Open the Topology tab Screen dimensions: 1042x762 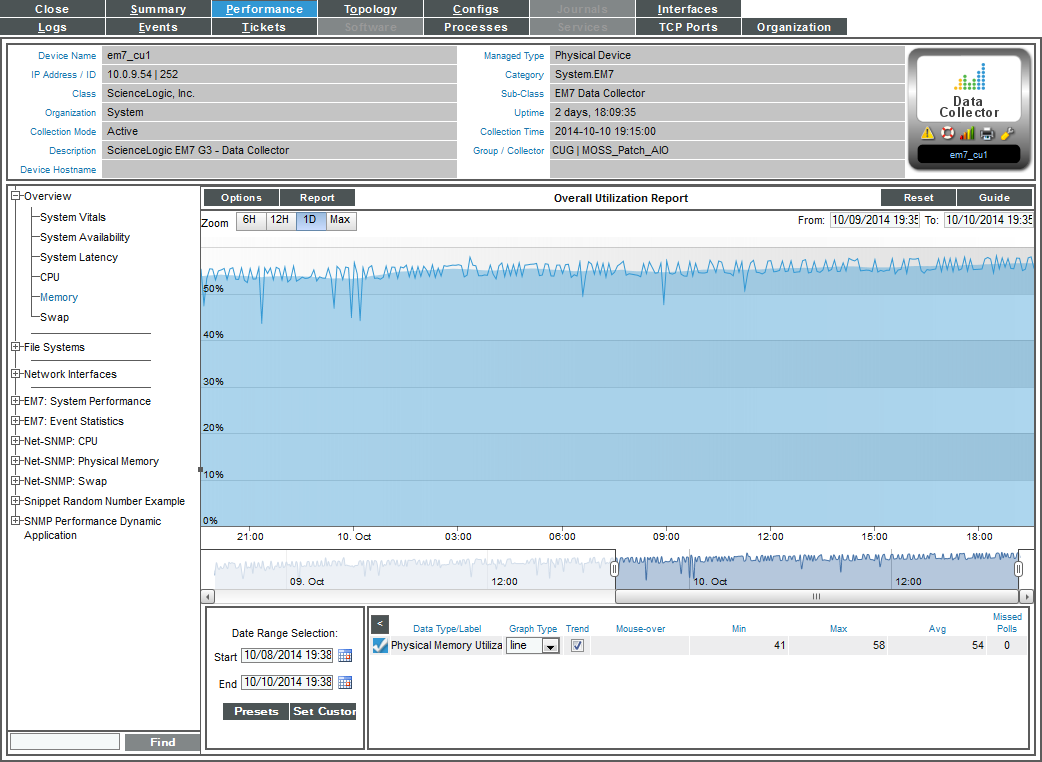370,9
